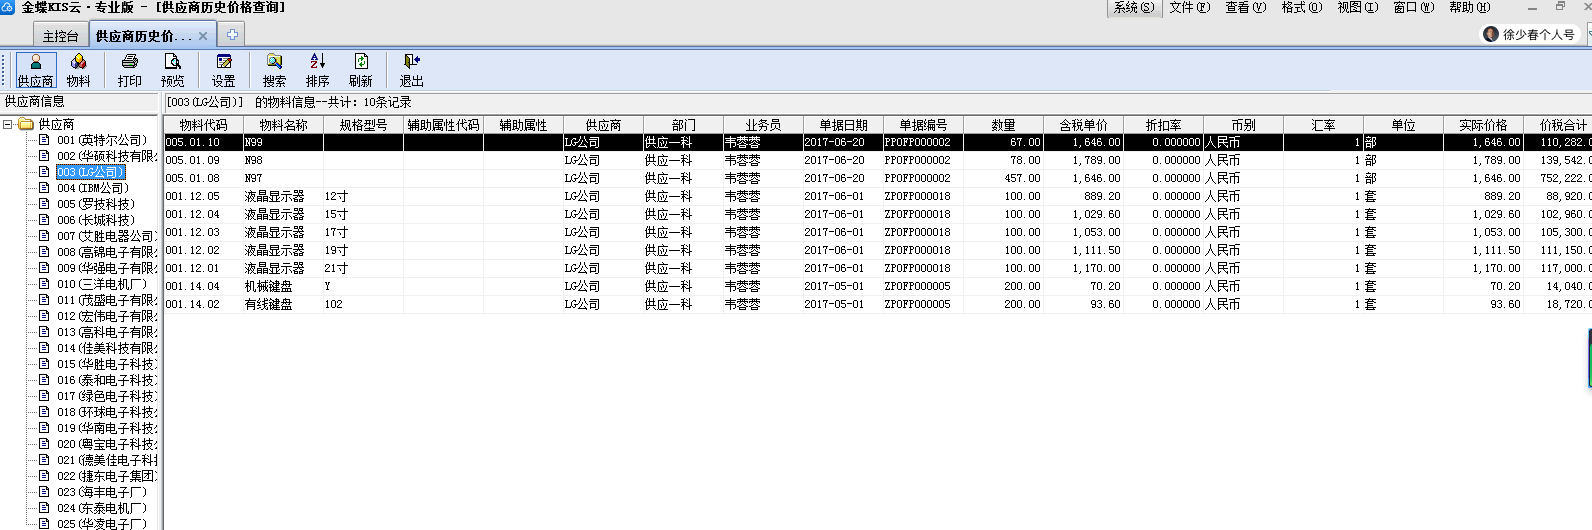Click the user avatar 徐少春个人号
This screenshot has width=1592, height=530.
point(1491,34)
